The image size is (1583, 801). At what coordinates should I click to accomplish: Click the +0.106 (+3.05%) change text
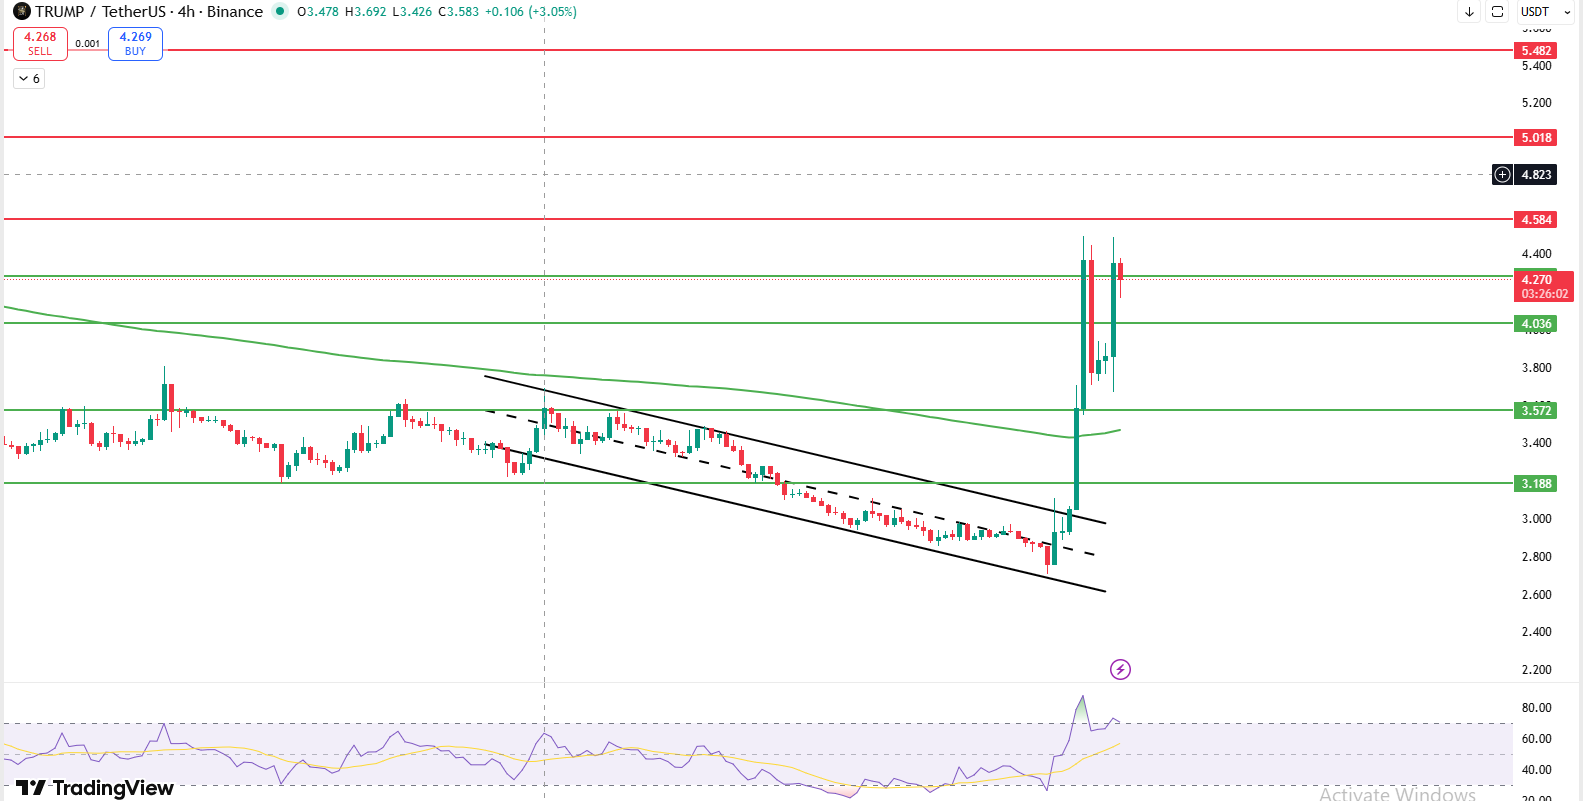530,12
